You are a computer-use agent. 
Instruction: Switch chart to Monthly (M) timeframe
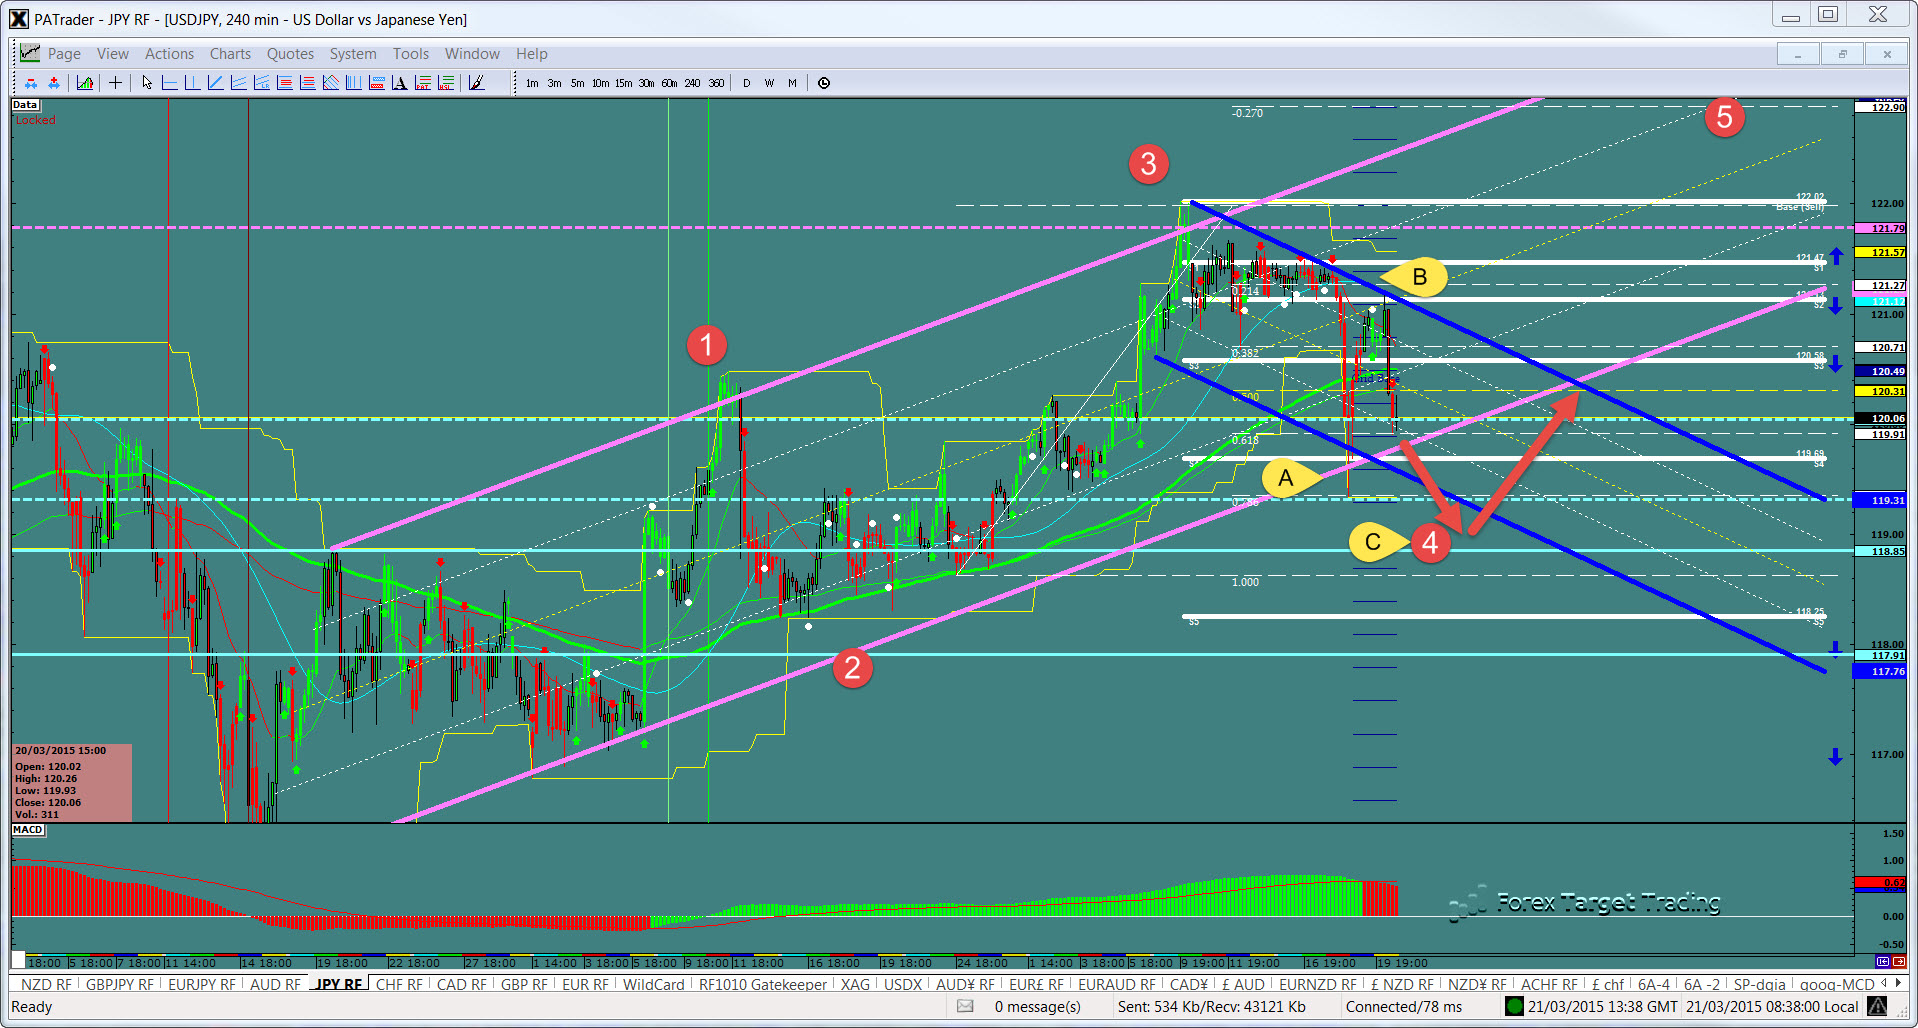pos(792,83)
